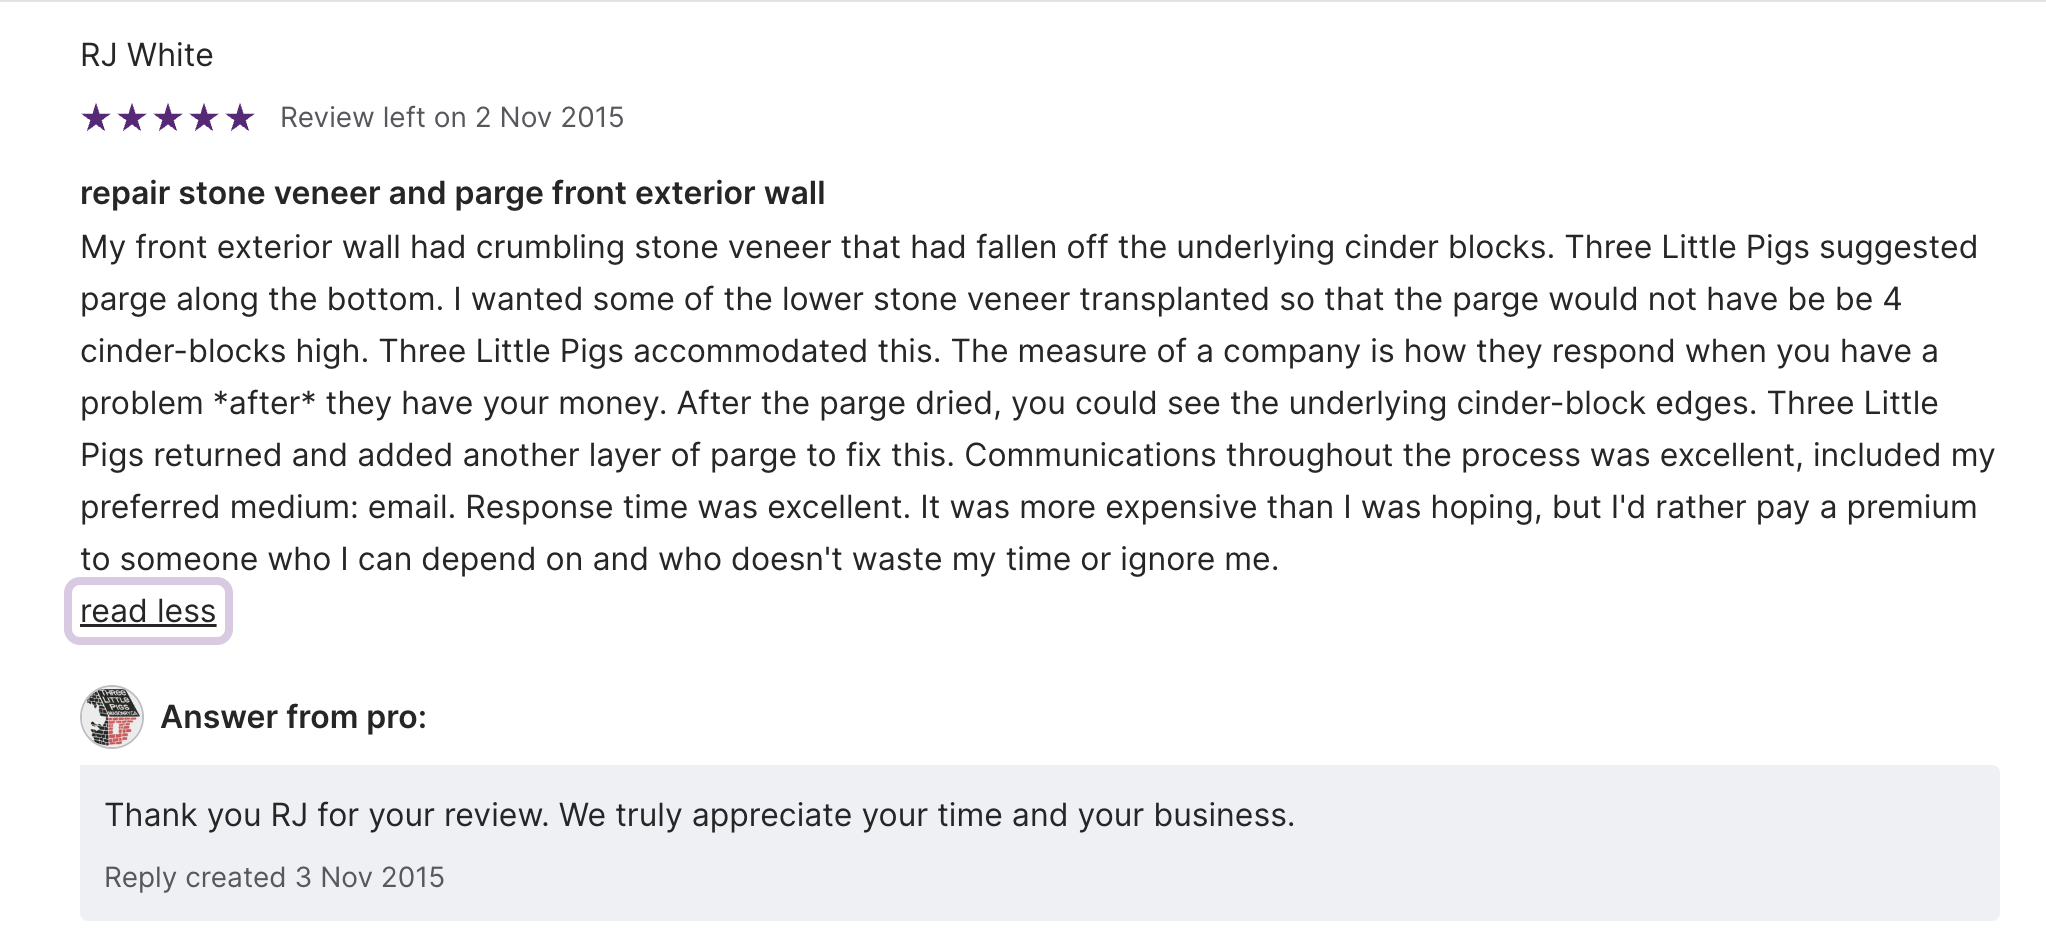Click the "Answer from pro:" heading

pyautogui.click(x=294, y=717)
